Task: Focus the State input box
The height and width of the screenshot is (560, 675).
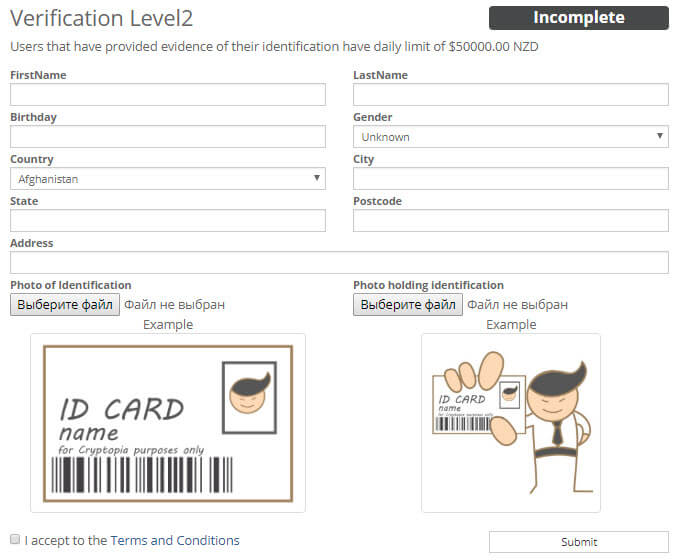Action: click(168, 221)
